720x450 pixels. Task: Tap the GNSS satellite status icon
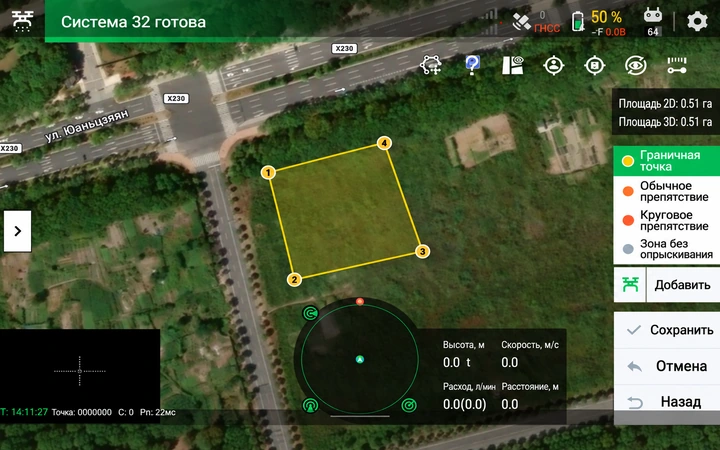[522, 22]
